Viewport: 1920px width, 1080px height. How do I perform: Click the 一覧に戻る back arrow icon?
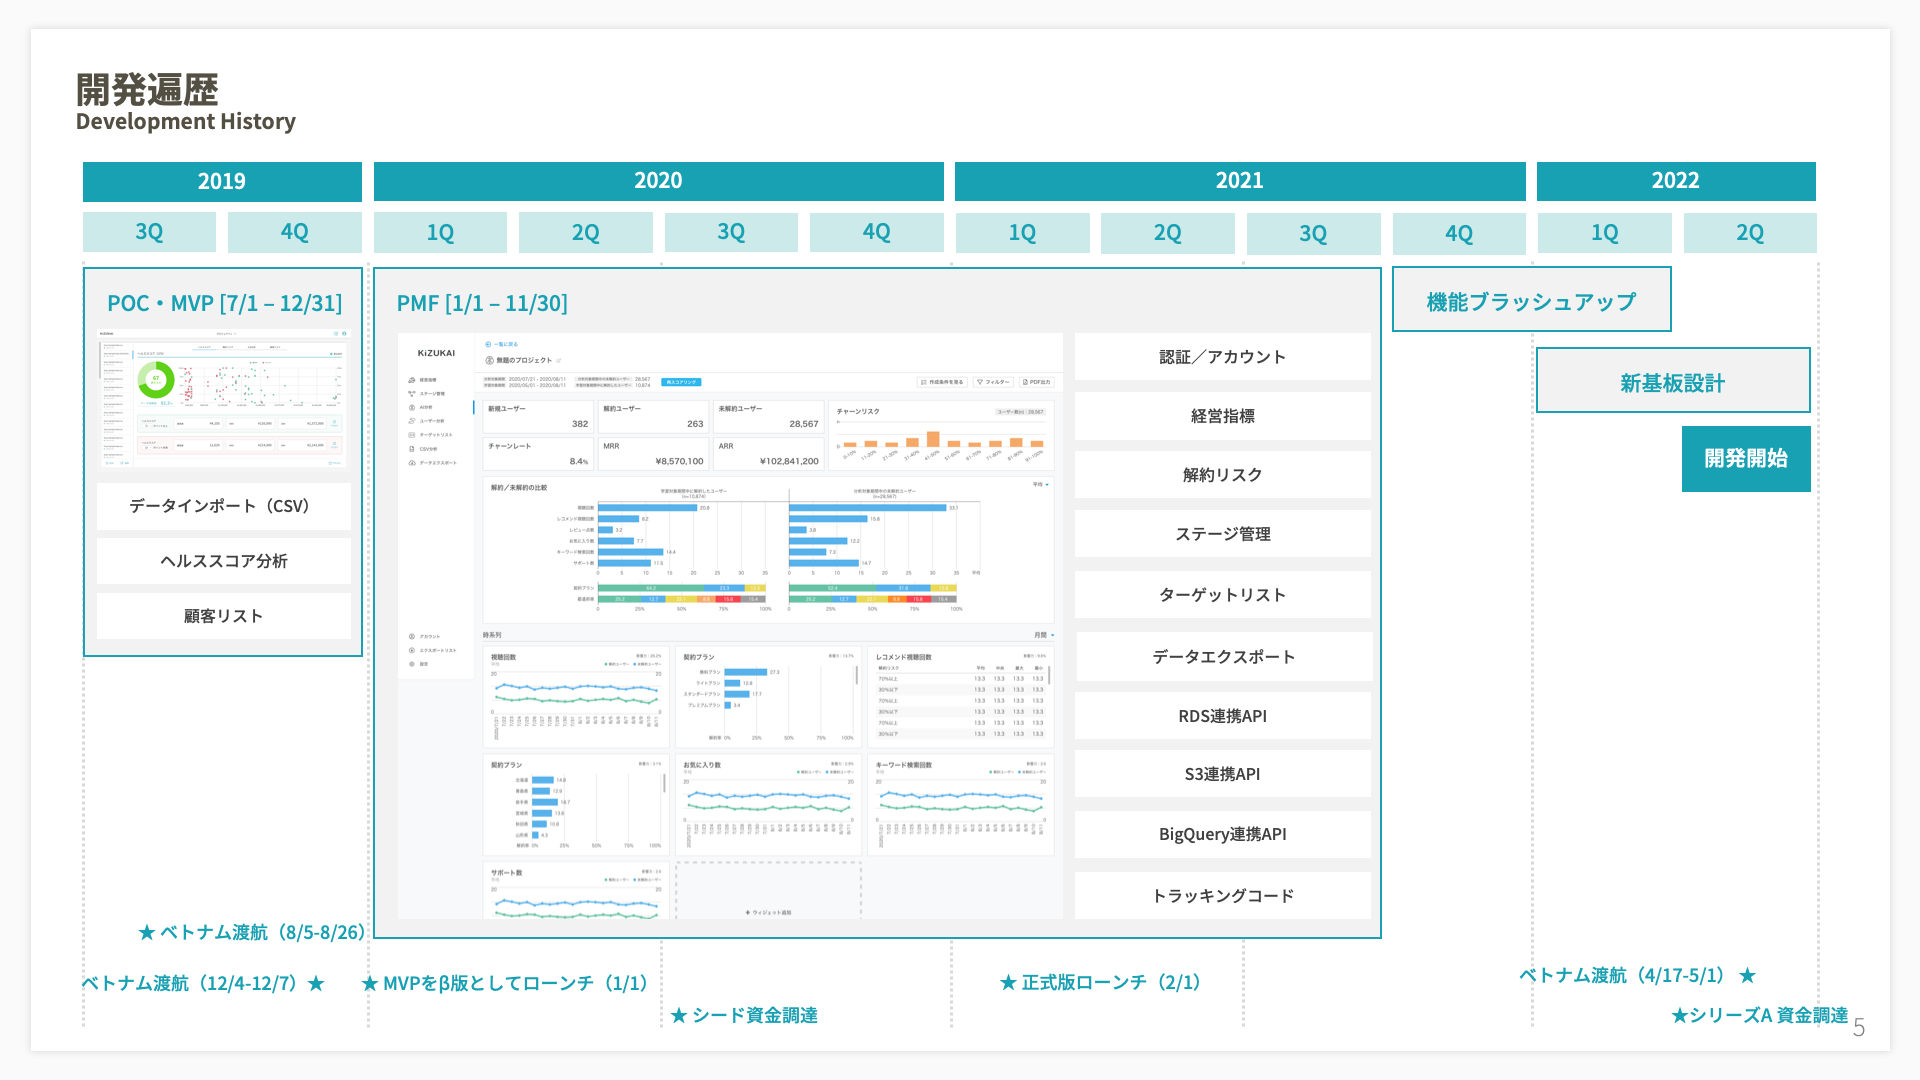(x=488, y=344)
